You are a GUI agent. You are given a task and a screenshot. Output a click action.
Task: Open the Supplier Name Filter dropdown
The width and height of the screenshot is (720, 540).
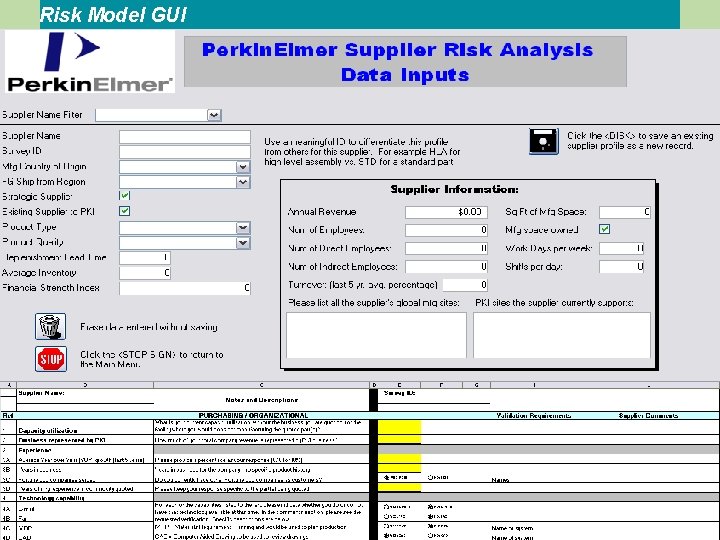coord(214,115)
